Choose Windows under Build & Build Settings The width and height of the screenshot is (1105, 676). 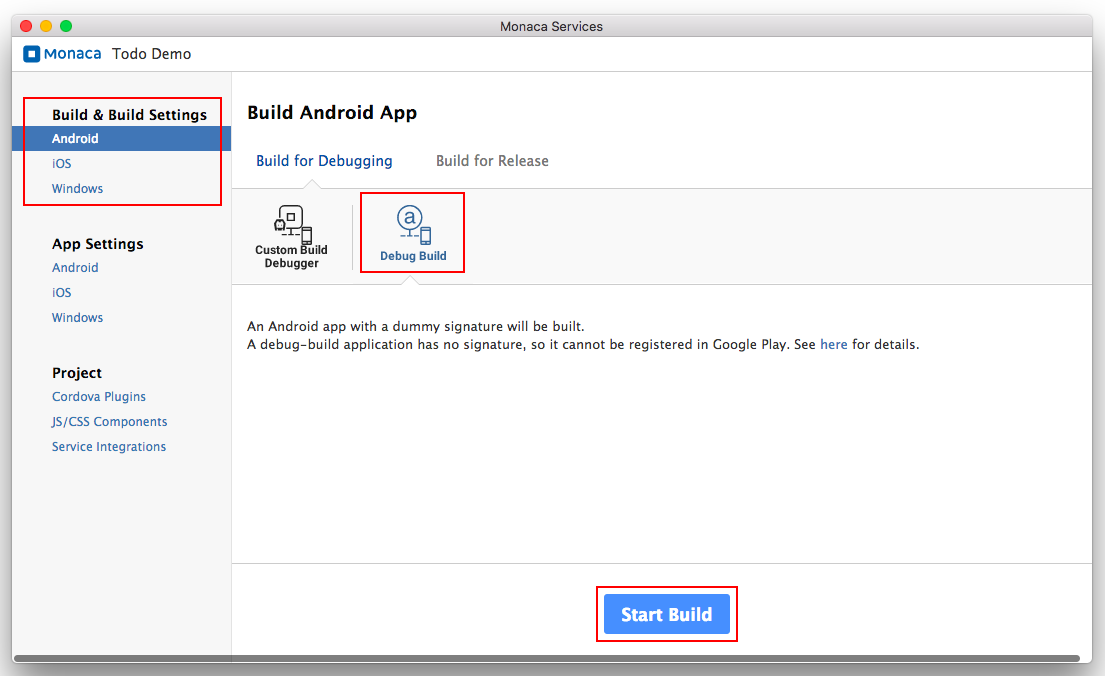(77, 189)
